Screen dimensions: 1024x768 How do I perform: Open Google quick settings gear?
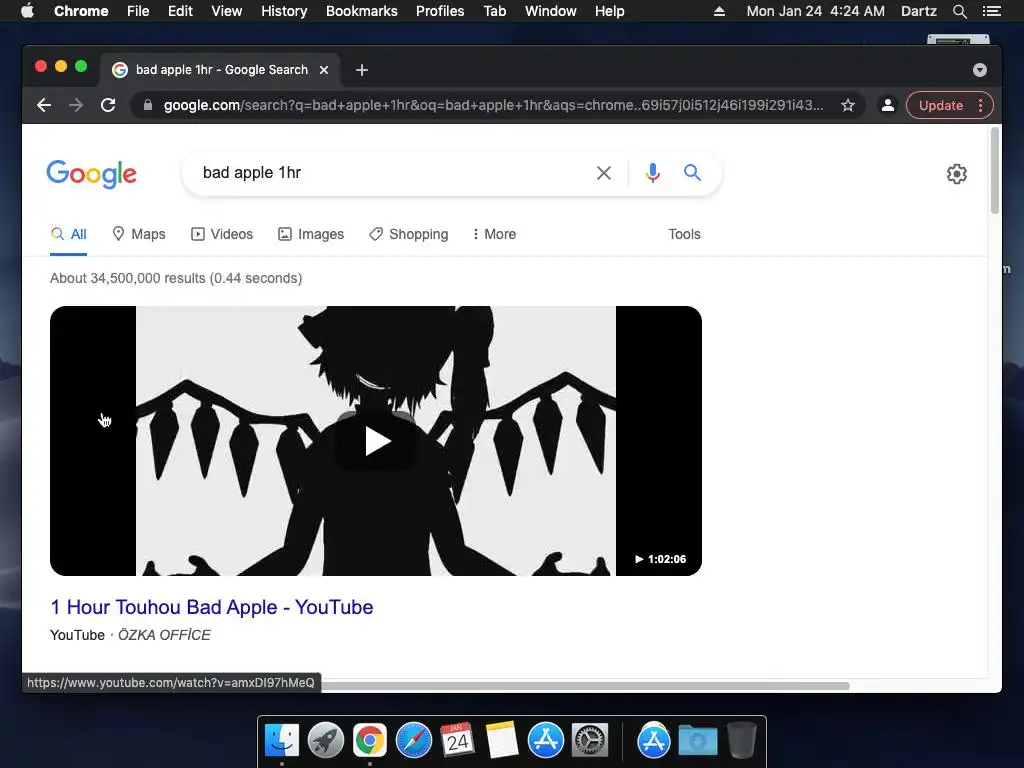pos(957,174)
